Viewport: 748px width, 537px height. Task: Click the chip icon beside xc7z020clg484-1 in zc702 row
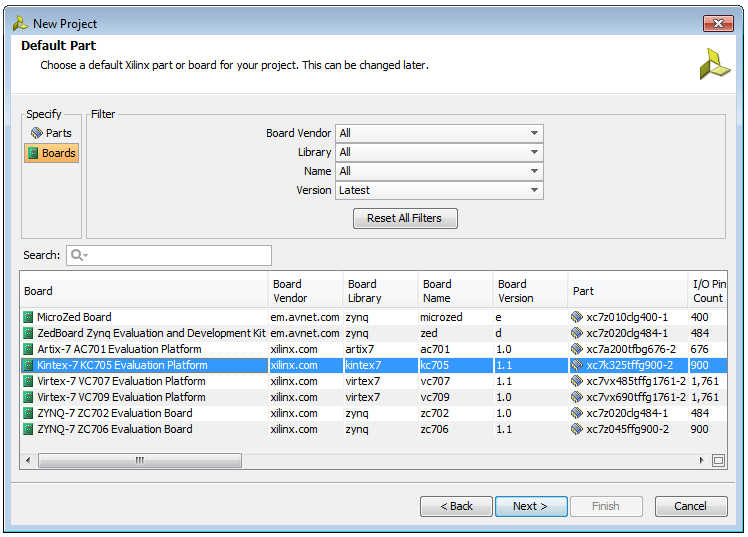coord(577,413)
